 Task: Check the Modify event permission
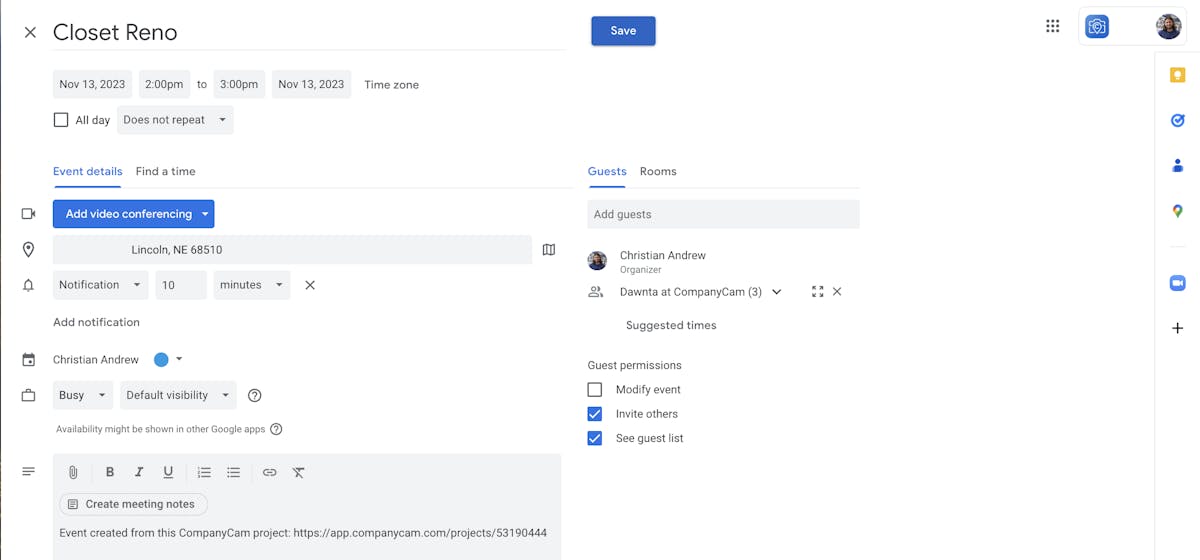pyautogui.click(x=595, y=390)
